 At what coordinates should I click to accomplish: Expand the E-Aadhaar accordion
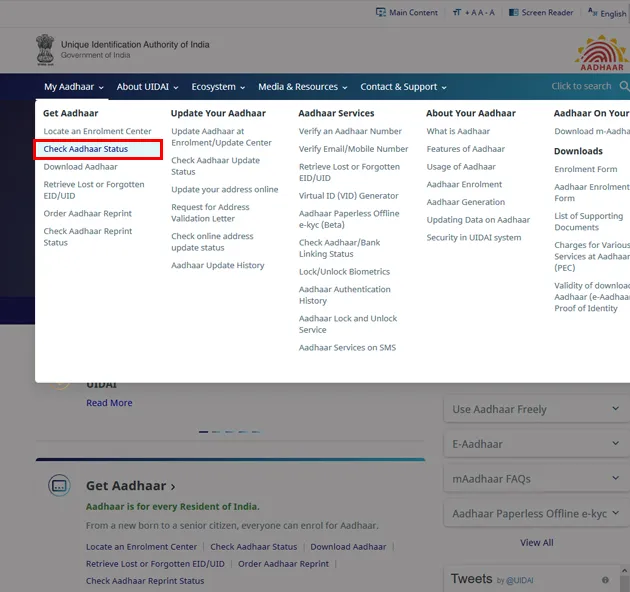coord(615,444)
